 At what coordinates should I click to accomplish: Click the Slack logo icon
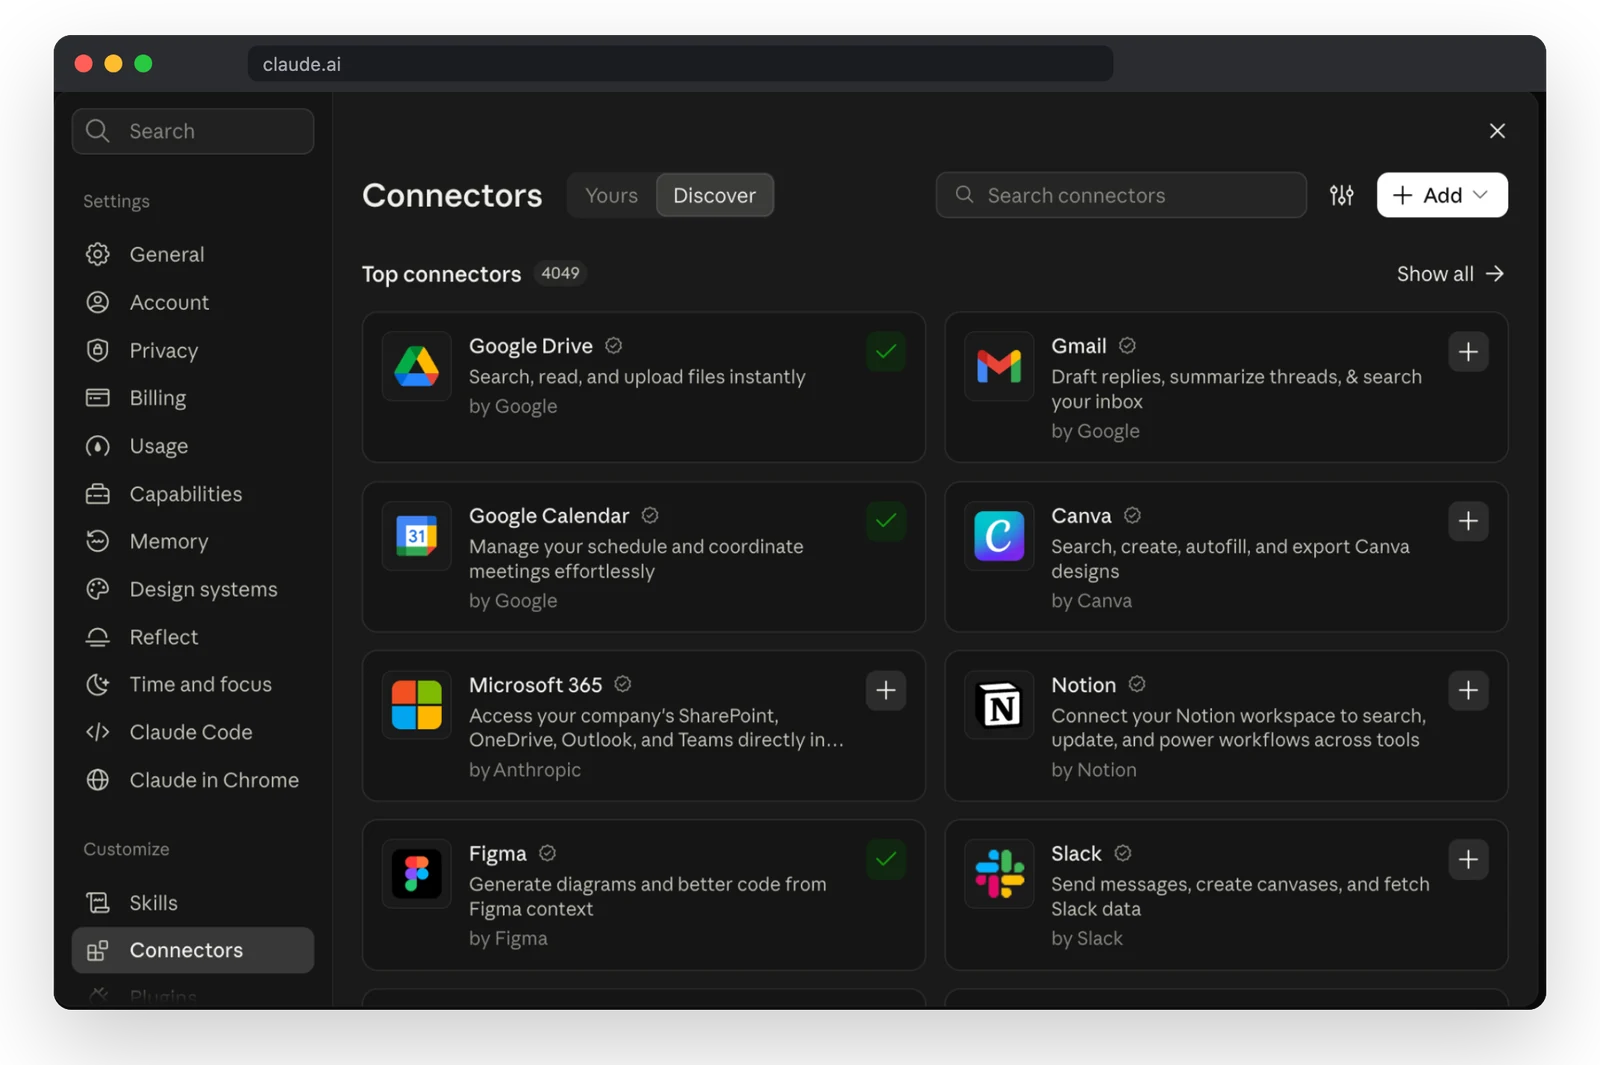(x=999, y=874)
